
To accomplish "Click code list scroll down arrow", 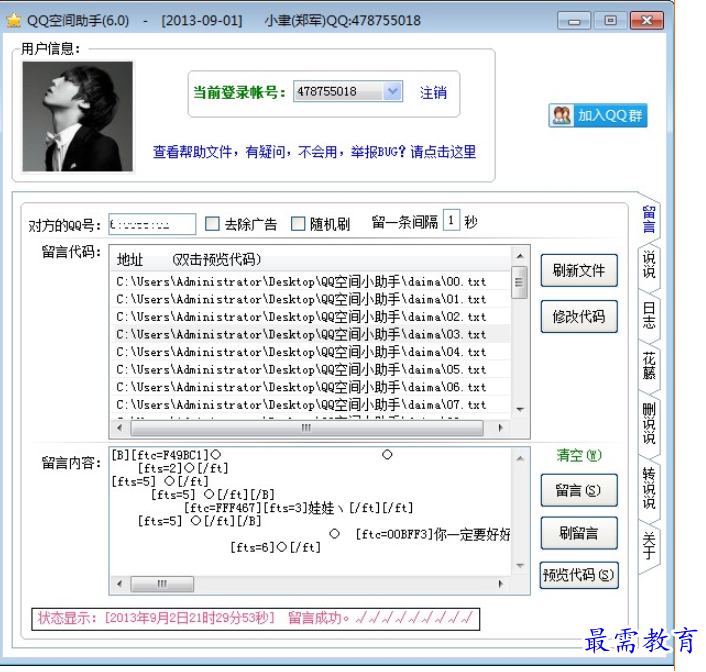I will coord(520,409).
